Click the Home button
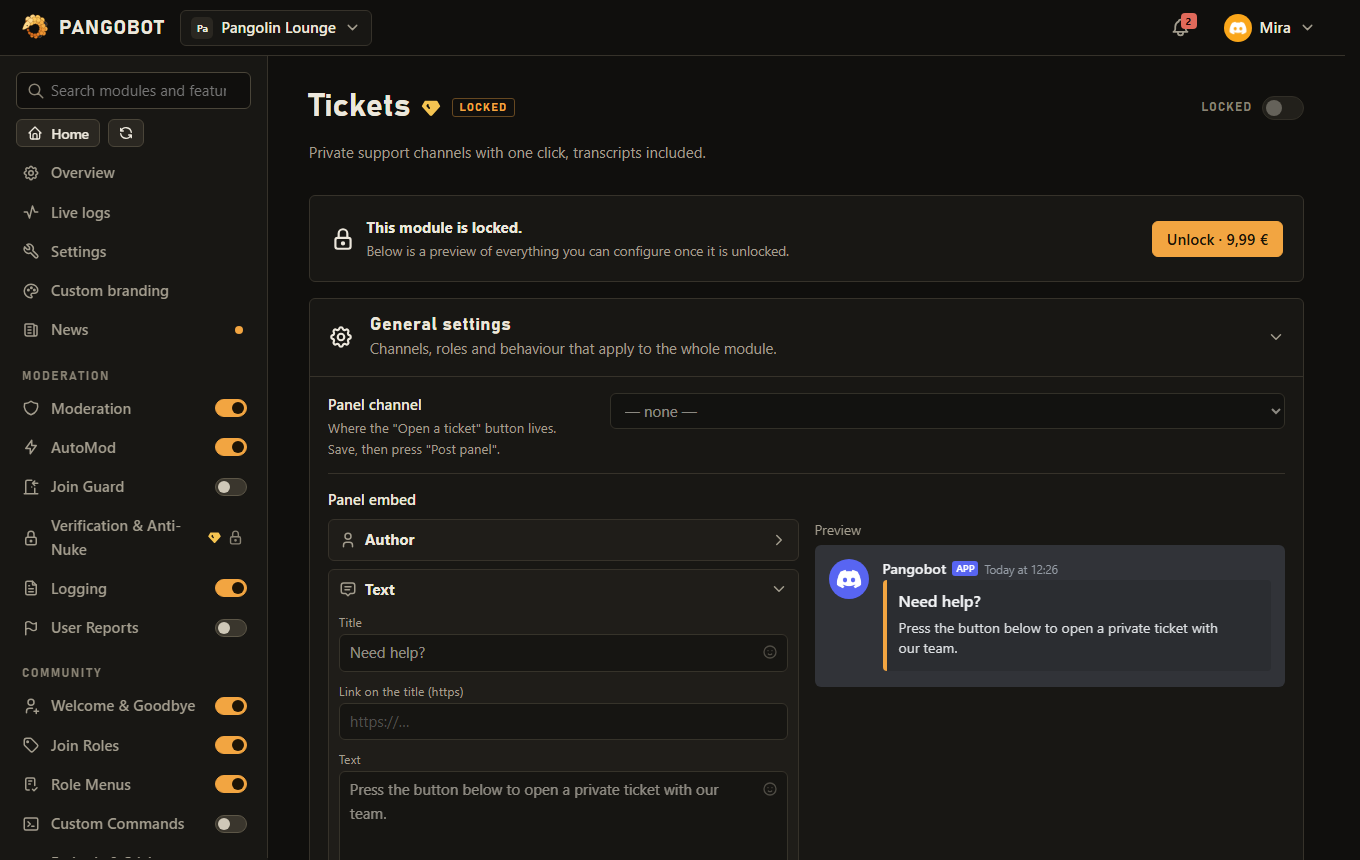 (58, 133)
